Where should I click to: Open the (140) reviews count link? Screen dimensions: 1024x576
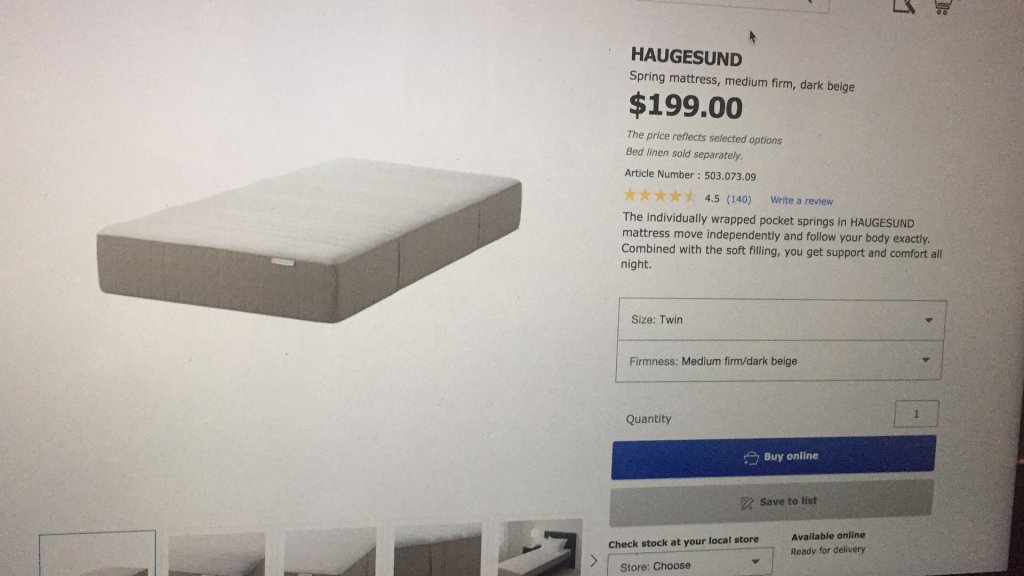(x=739, y=199)
